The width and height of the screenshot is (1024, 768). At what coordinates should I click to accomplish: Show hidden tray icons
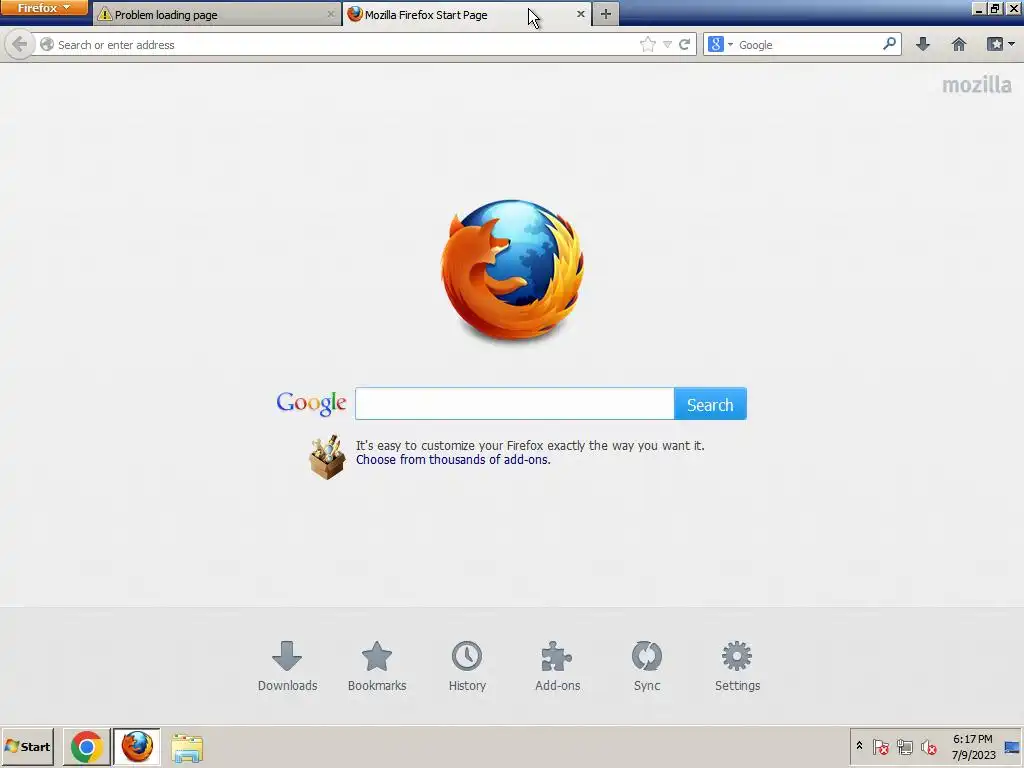click(x=859, y=746)
